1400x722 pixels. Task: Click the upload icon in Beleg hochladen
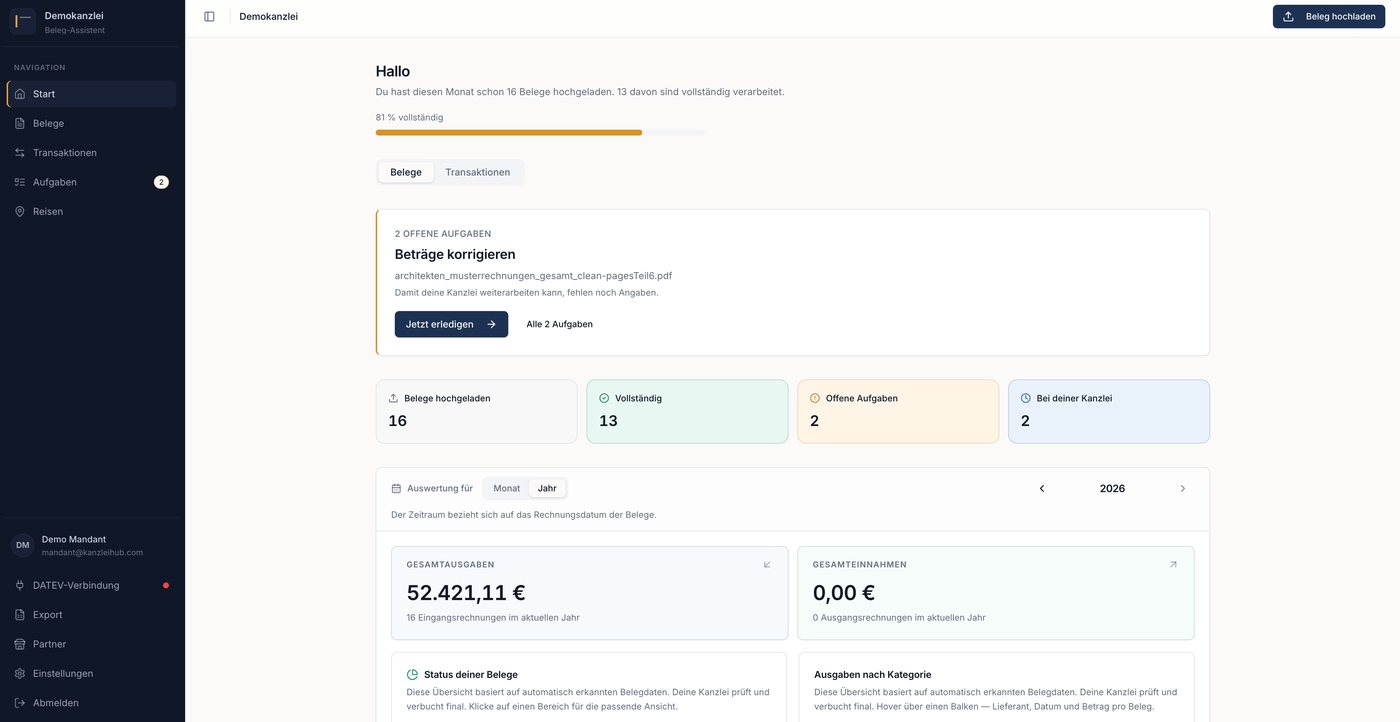pos(1288,16)
